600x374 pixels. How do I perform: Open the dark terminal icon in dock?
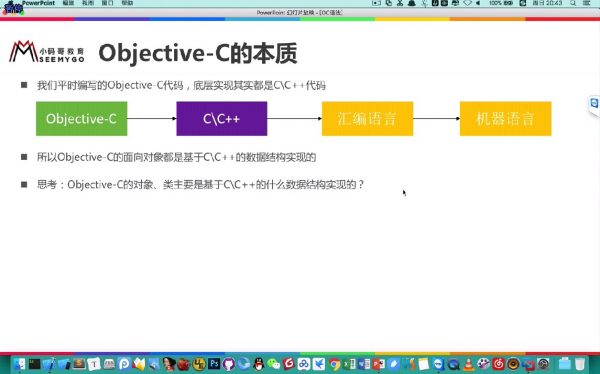click(x=34, y=364)
